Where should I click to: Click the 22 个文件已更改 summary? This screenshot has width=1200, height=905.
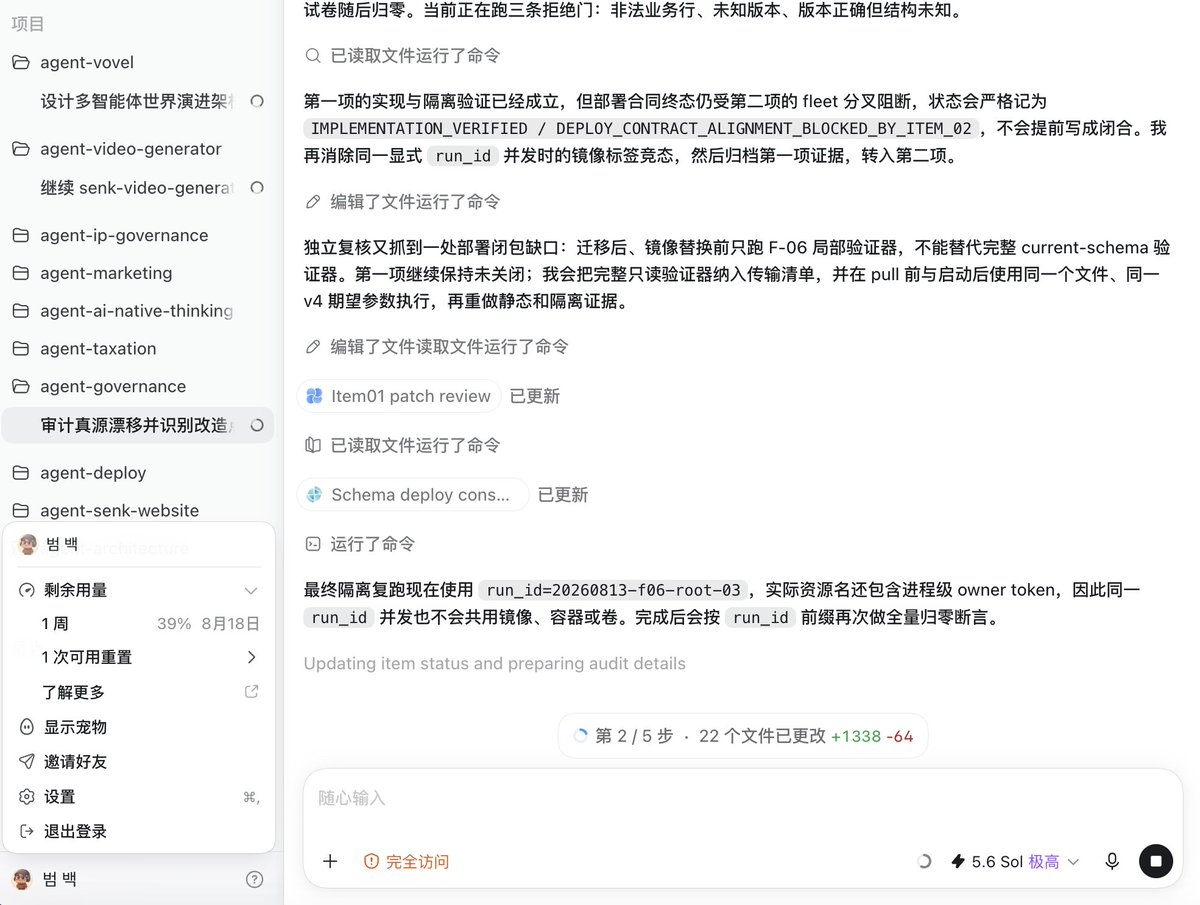pyautogui.click(x=762, y=736)
